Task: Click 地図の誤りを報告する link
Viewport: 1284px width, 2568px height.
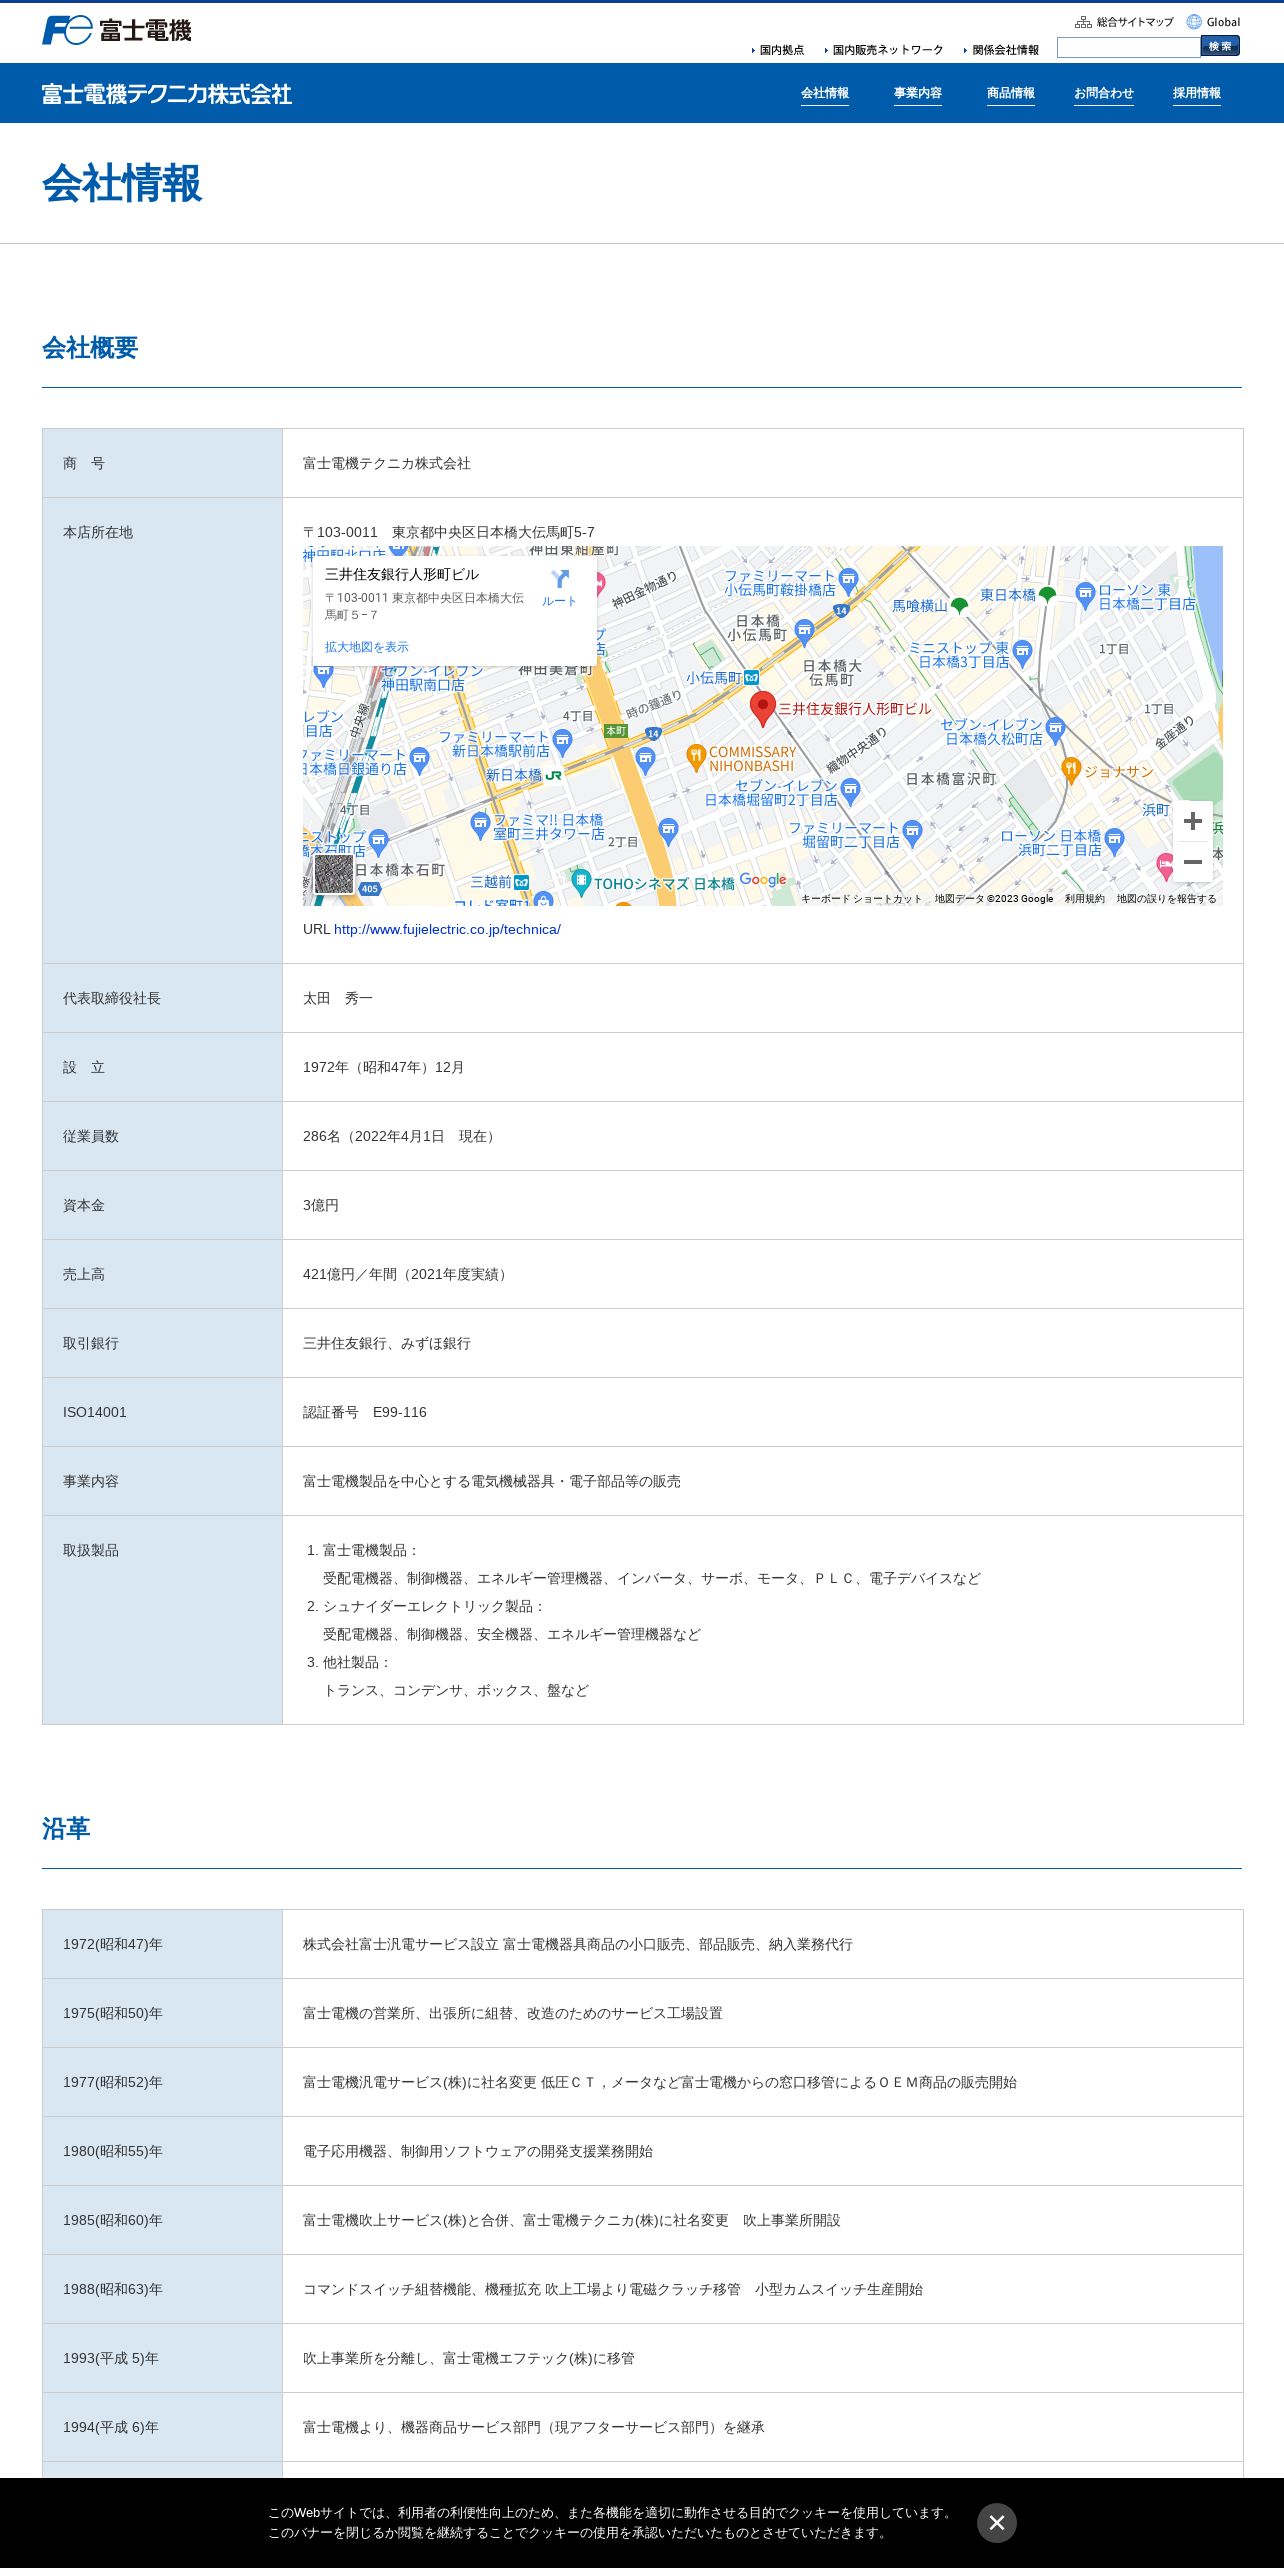Action: [x=1167, y=899]
